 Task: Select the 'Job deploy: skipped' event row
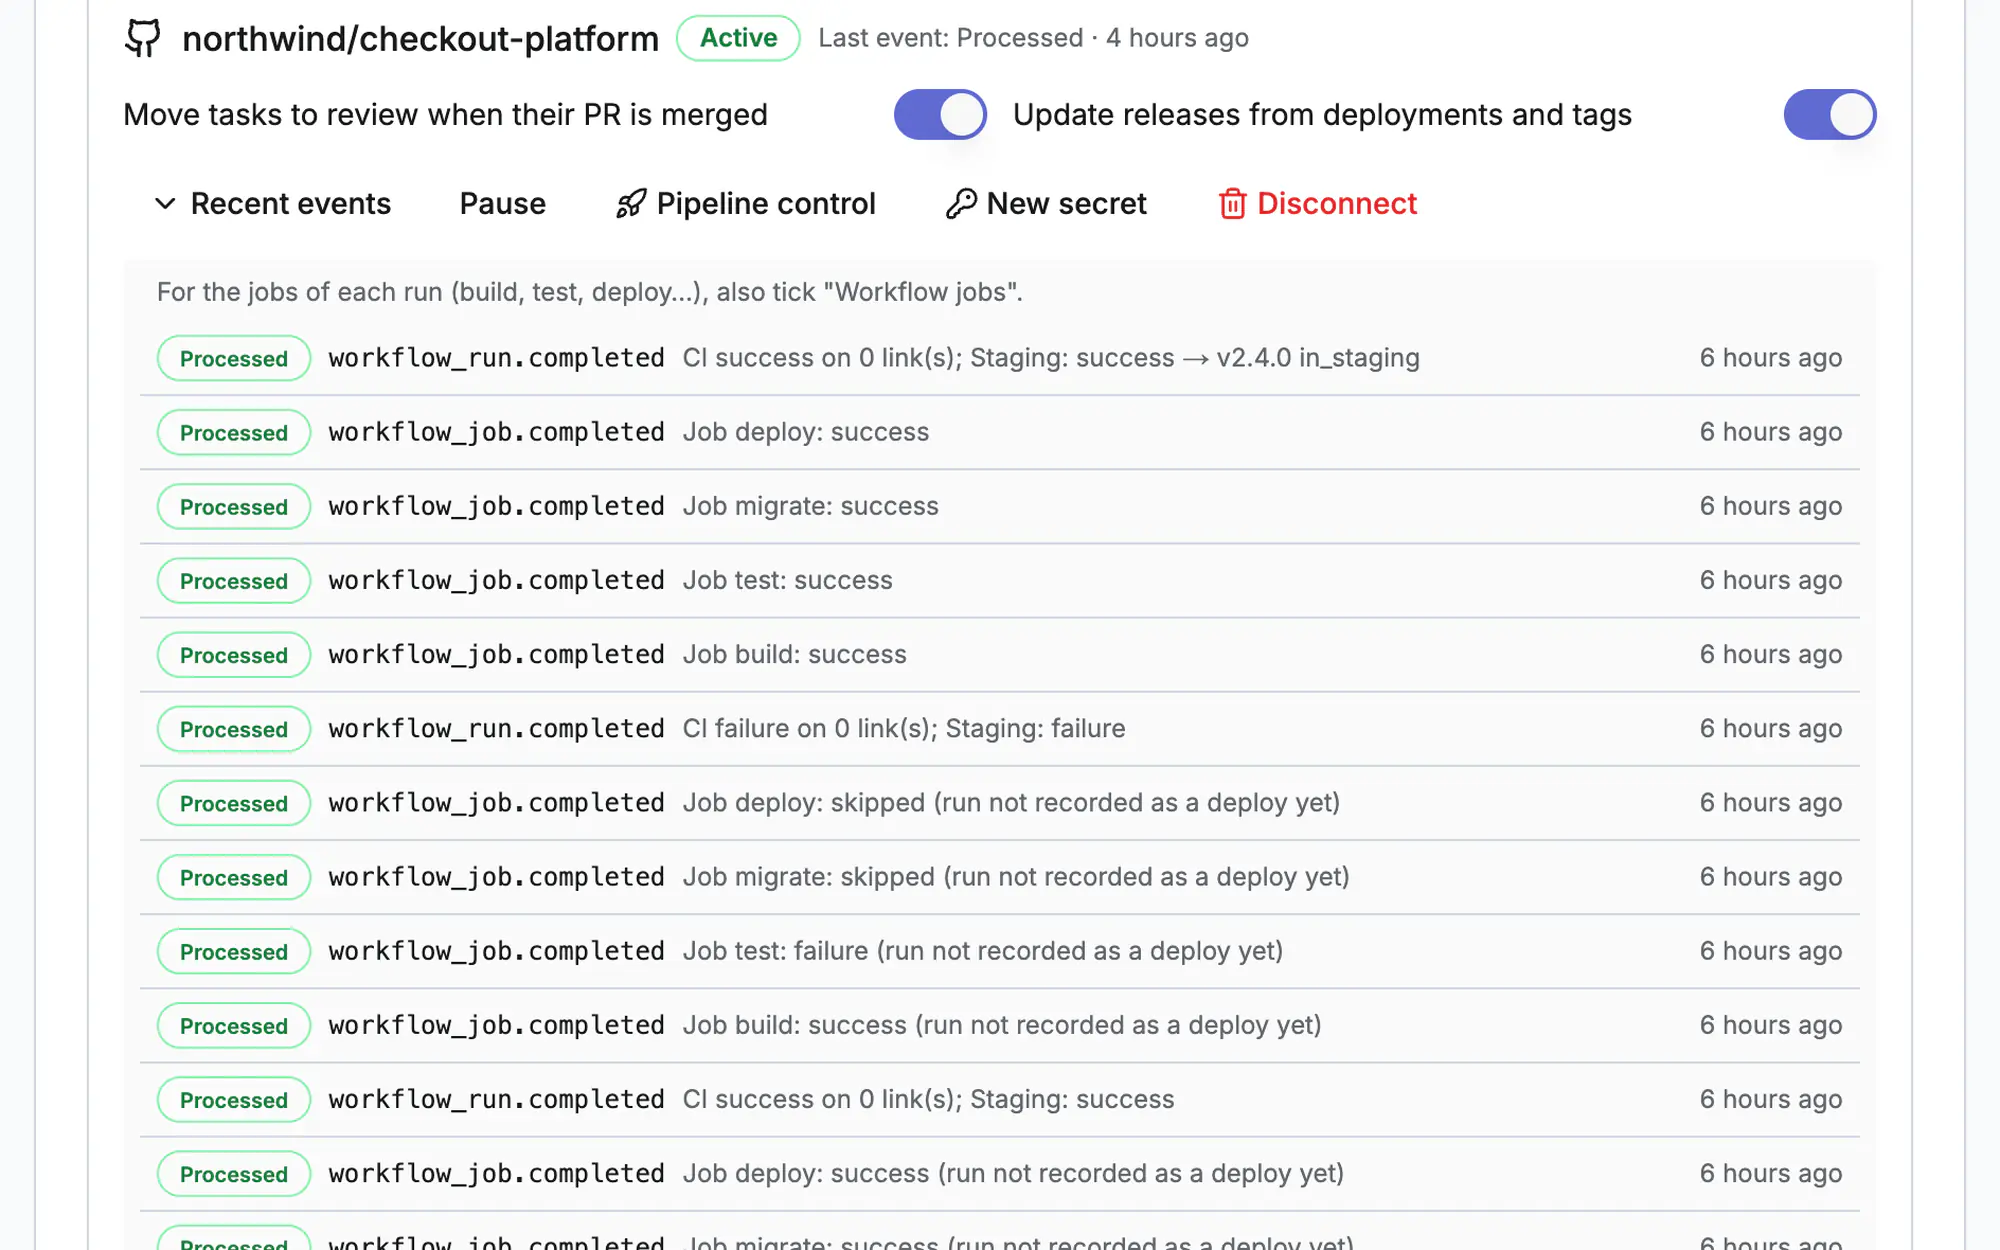pos(1000,803)
